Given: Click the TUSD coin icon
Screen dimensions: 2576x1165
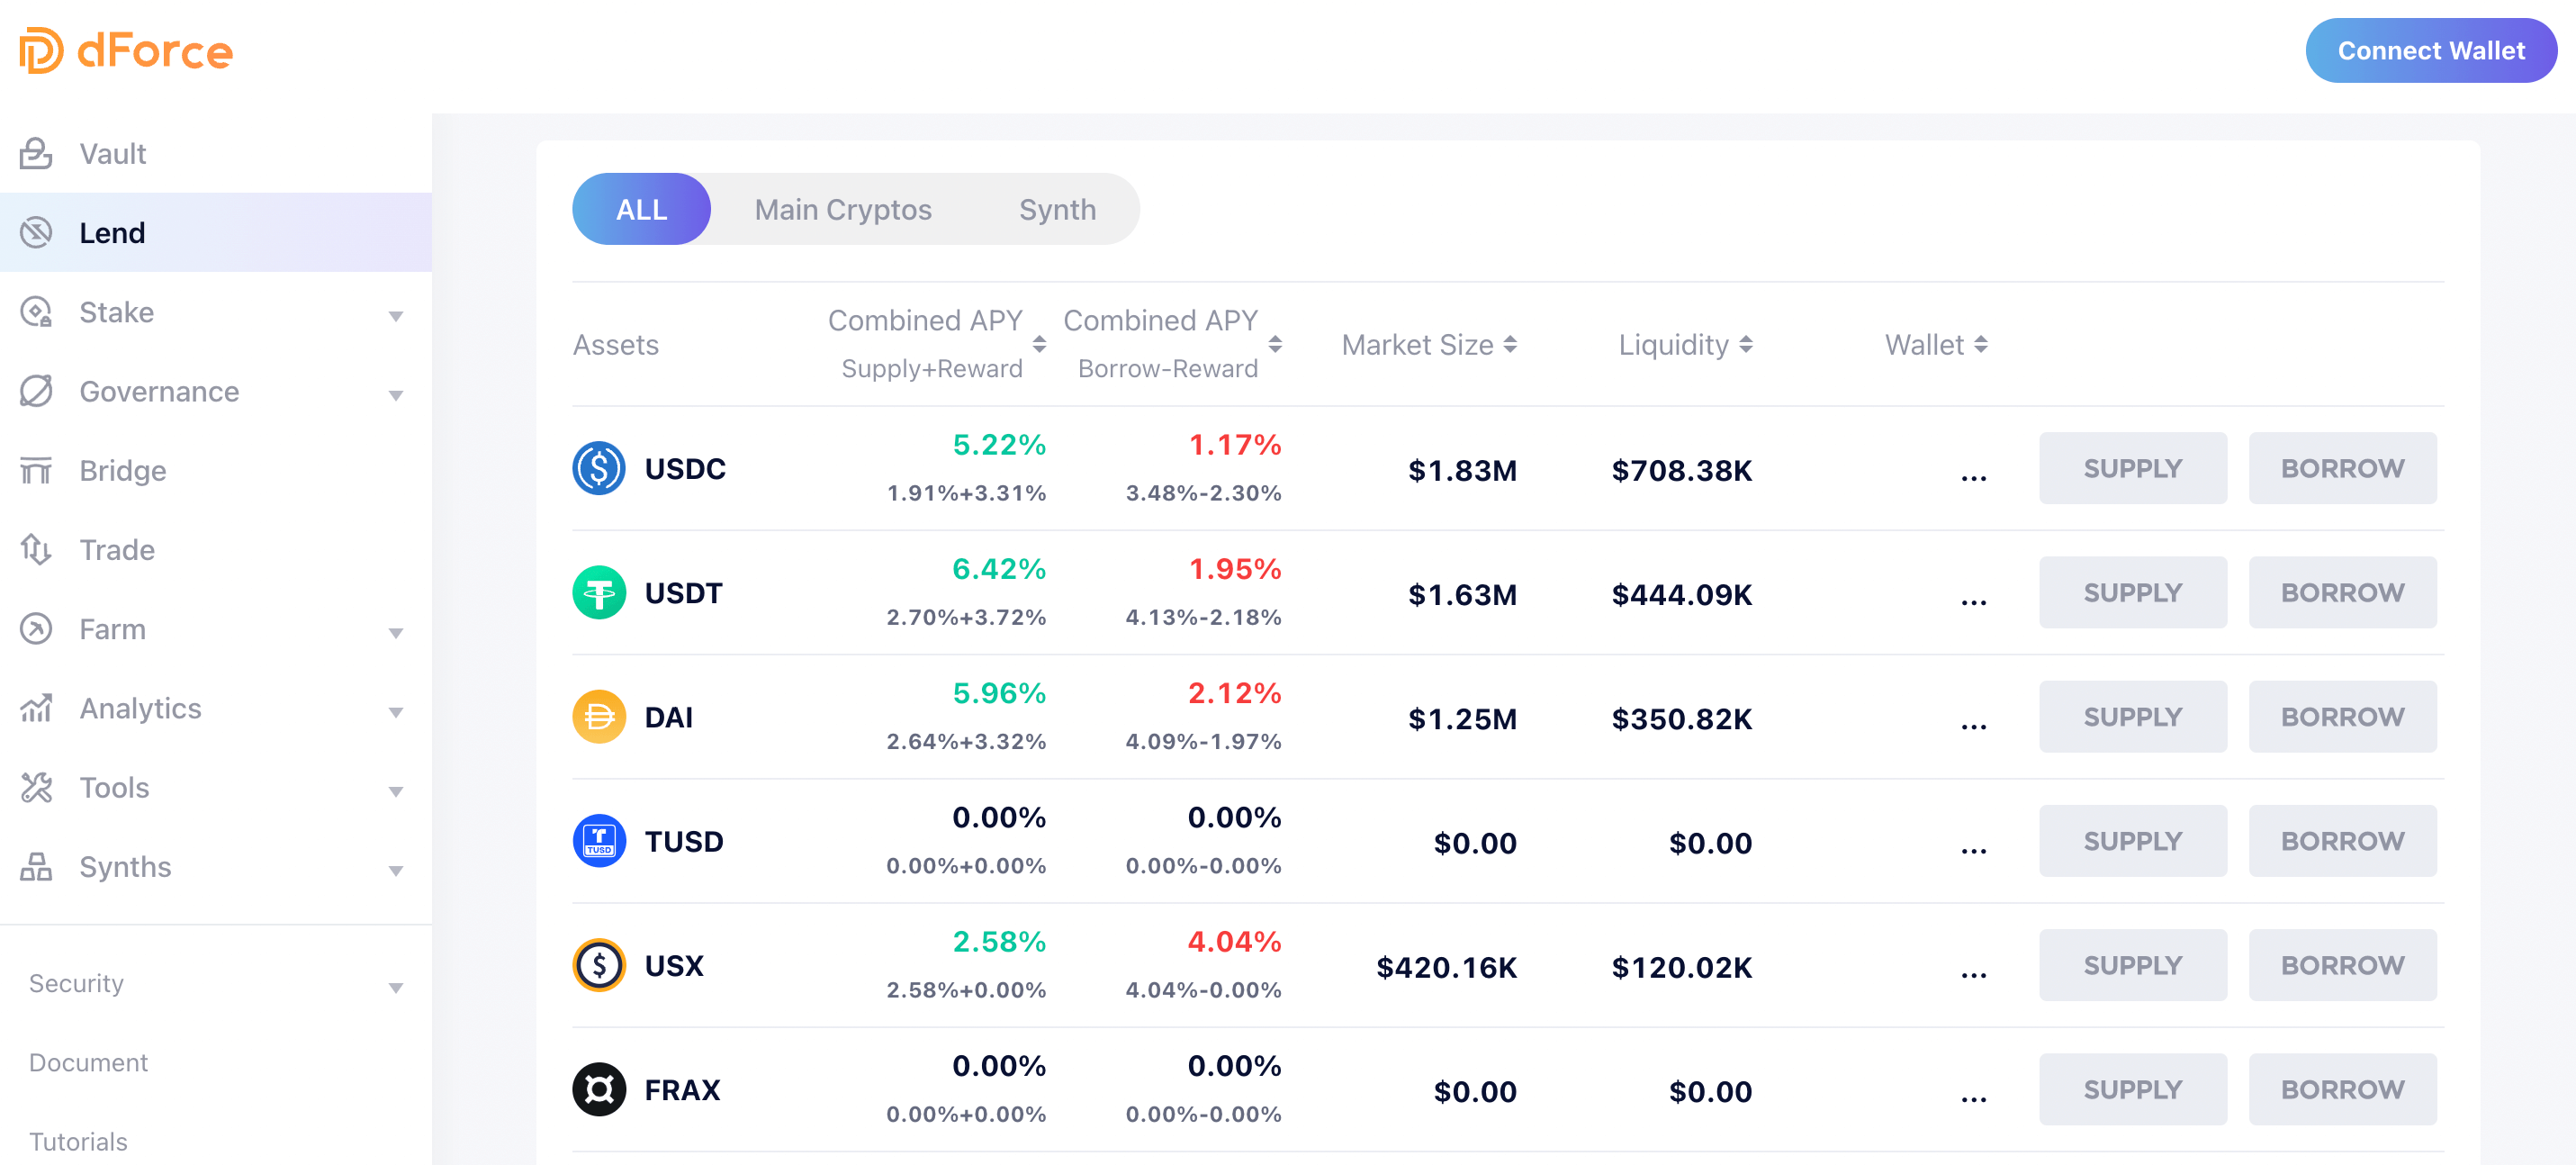Looking at the screenshot, I should coord(599,841).
